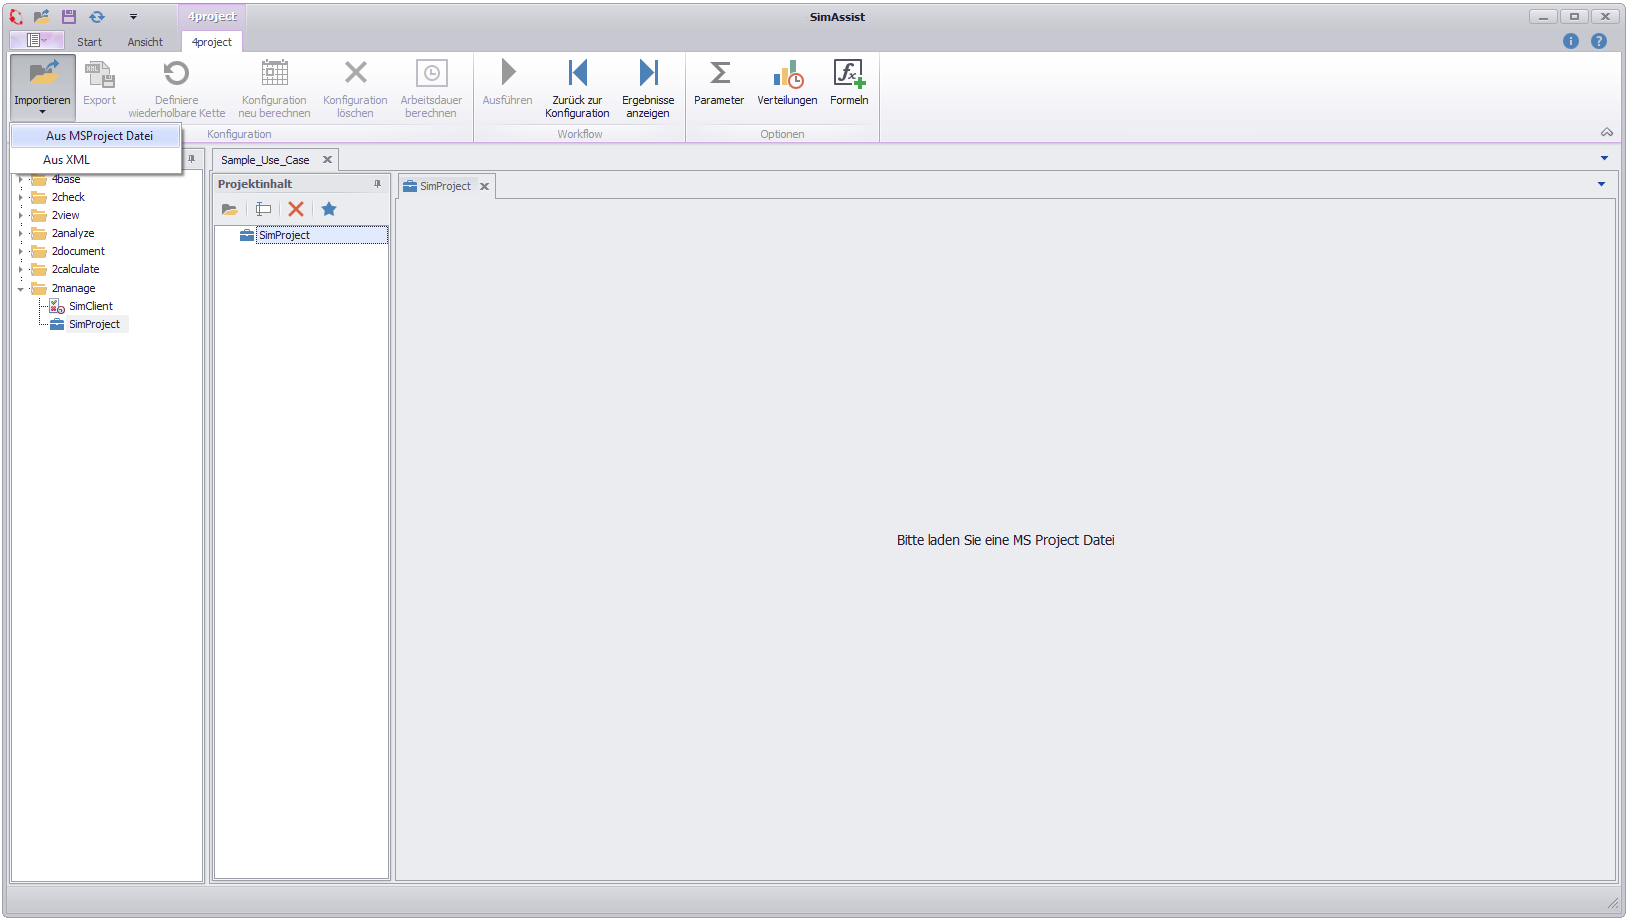1629x921 pixels.
Task: Collapse the ribbon using the right chevron
Action: [1607, 132]
